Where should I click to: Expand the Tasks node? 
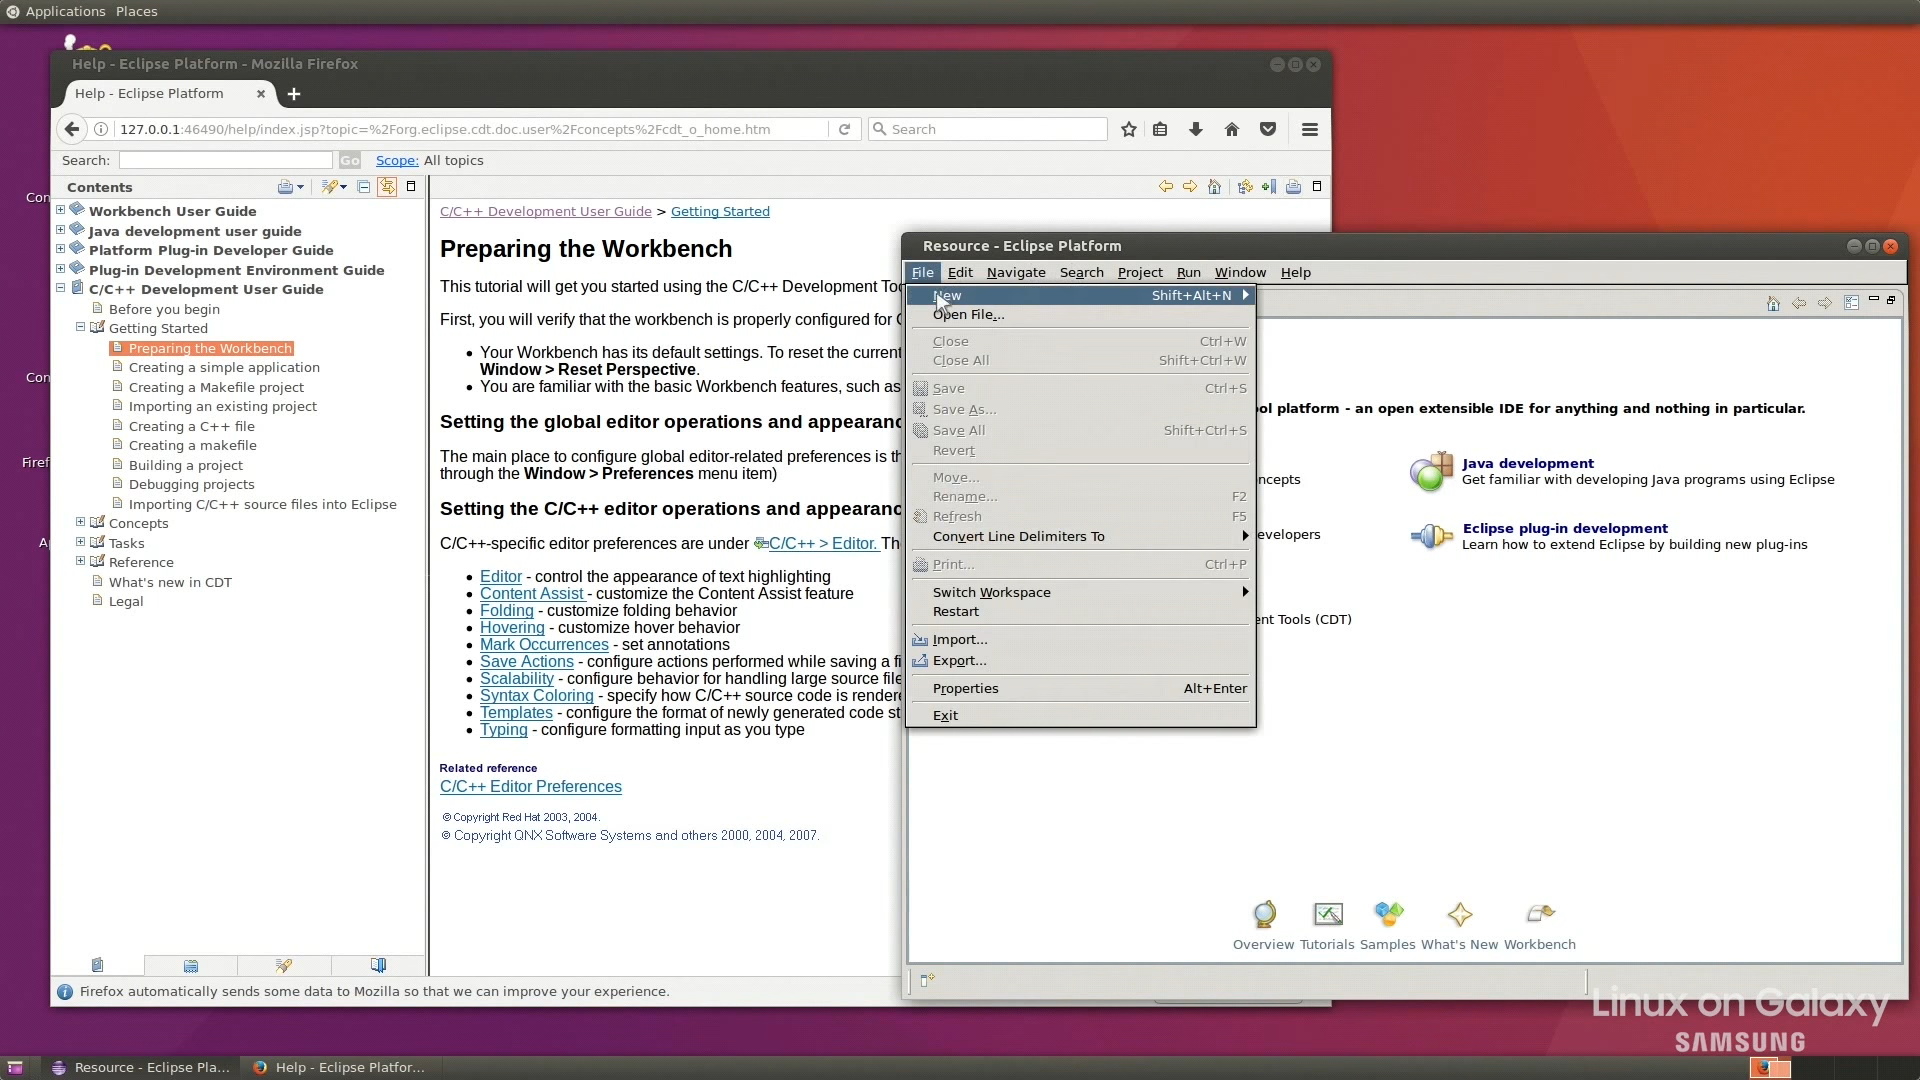(x=81, y=542)
